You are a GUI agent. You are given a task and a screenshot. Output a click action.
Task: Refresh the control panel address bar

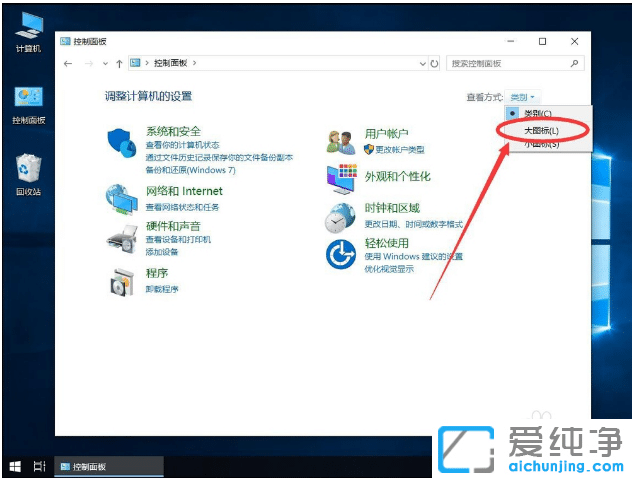coord(434,64)
